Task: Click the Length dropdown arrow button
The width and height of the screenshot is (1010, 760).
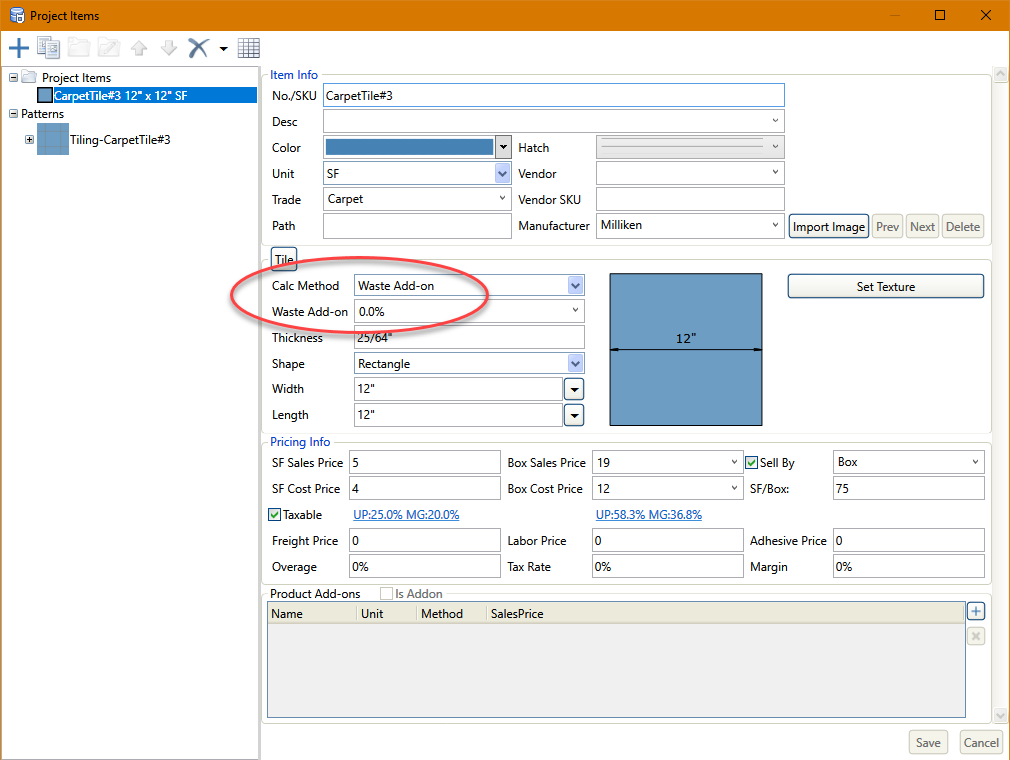Action: pos(573,415)
